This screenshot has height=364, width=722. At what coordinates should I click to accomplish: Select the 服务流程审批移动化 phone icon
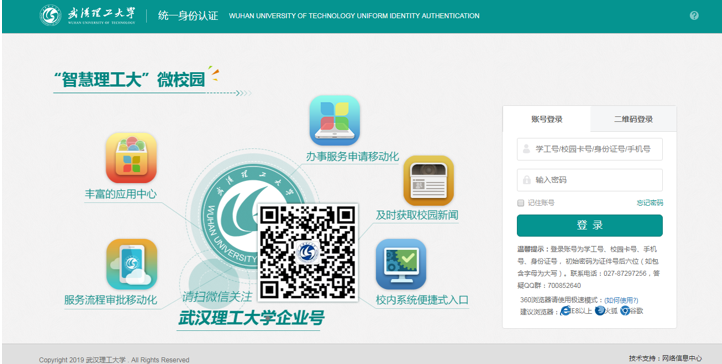pos(132,264)
